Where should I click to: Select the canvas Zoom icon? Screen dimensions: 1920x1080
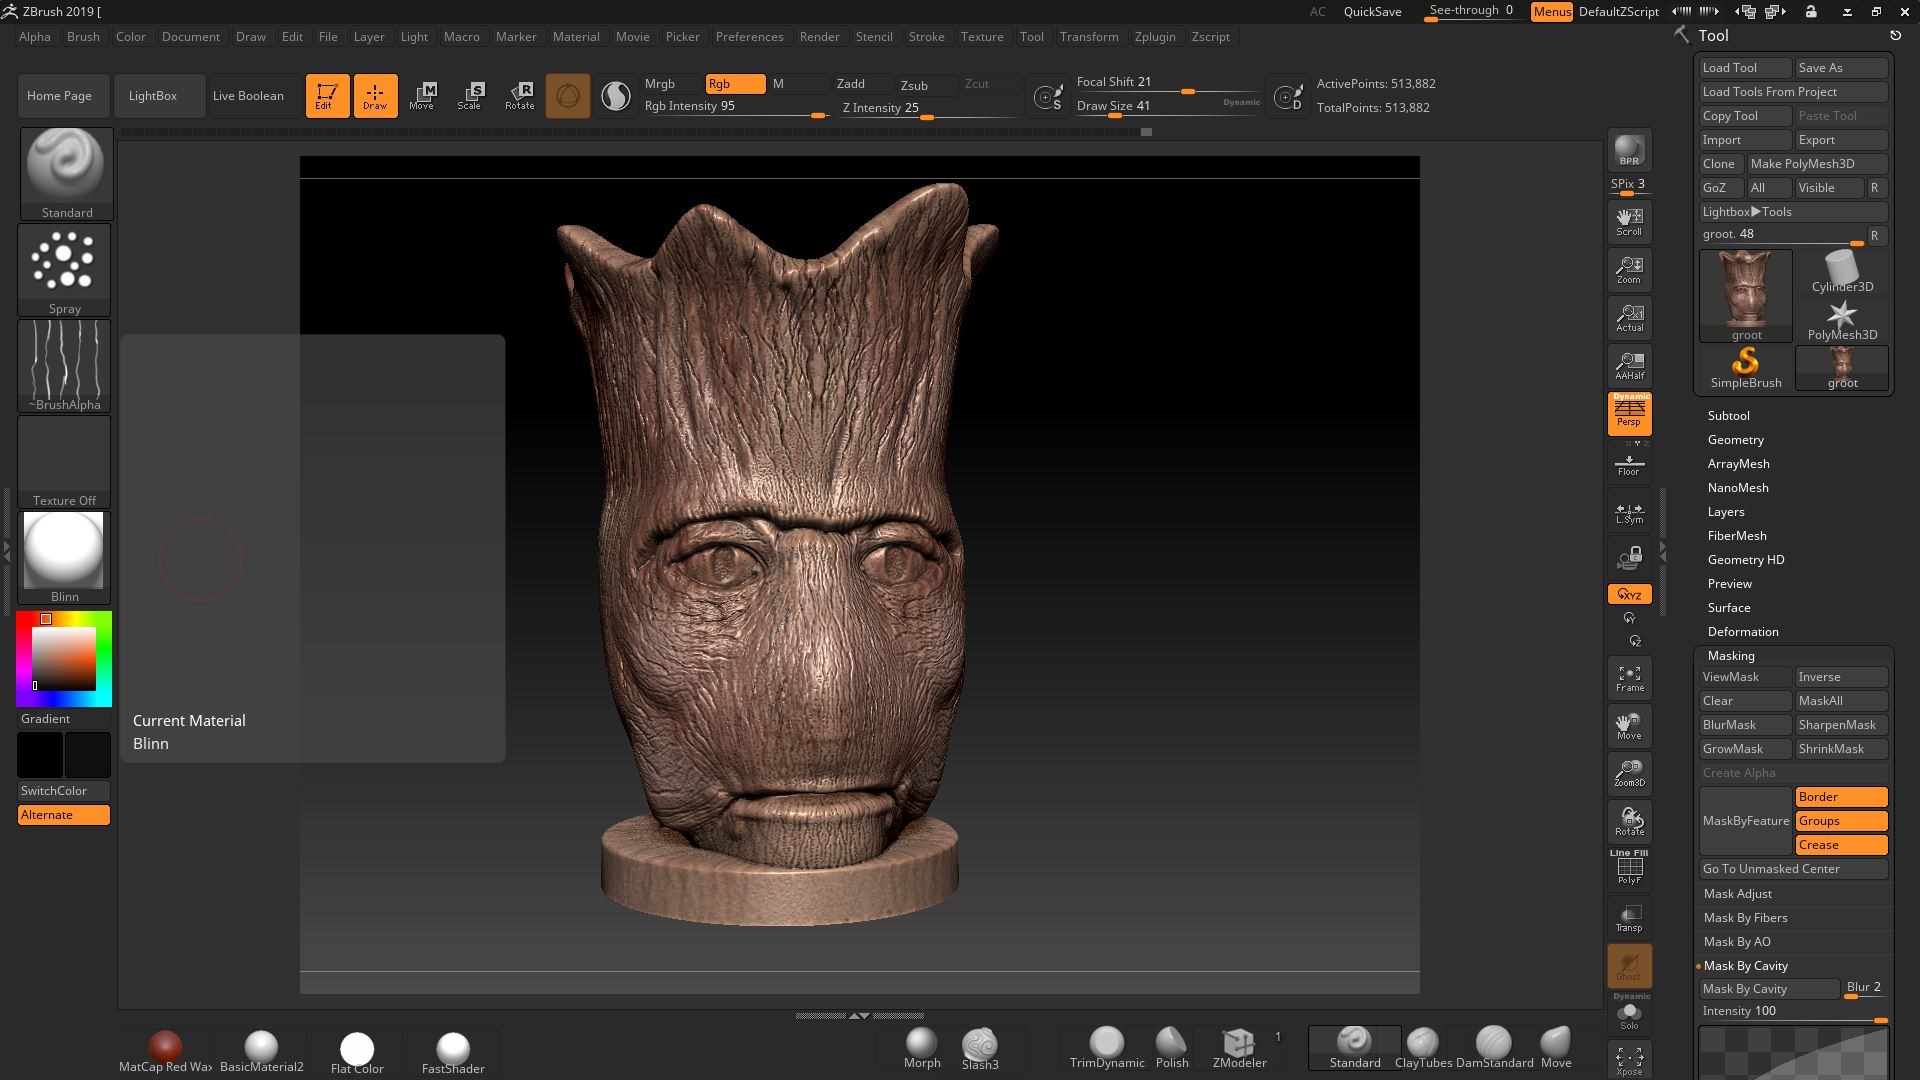[1629, 270]
